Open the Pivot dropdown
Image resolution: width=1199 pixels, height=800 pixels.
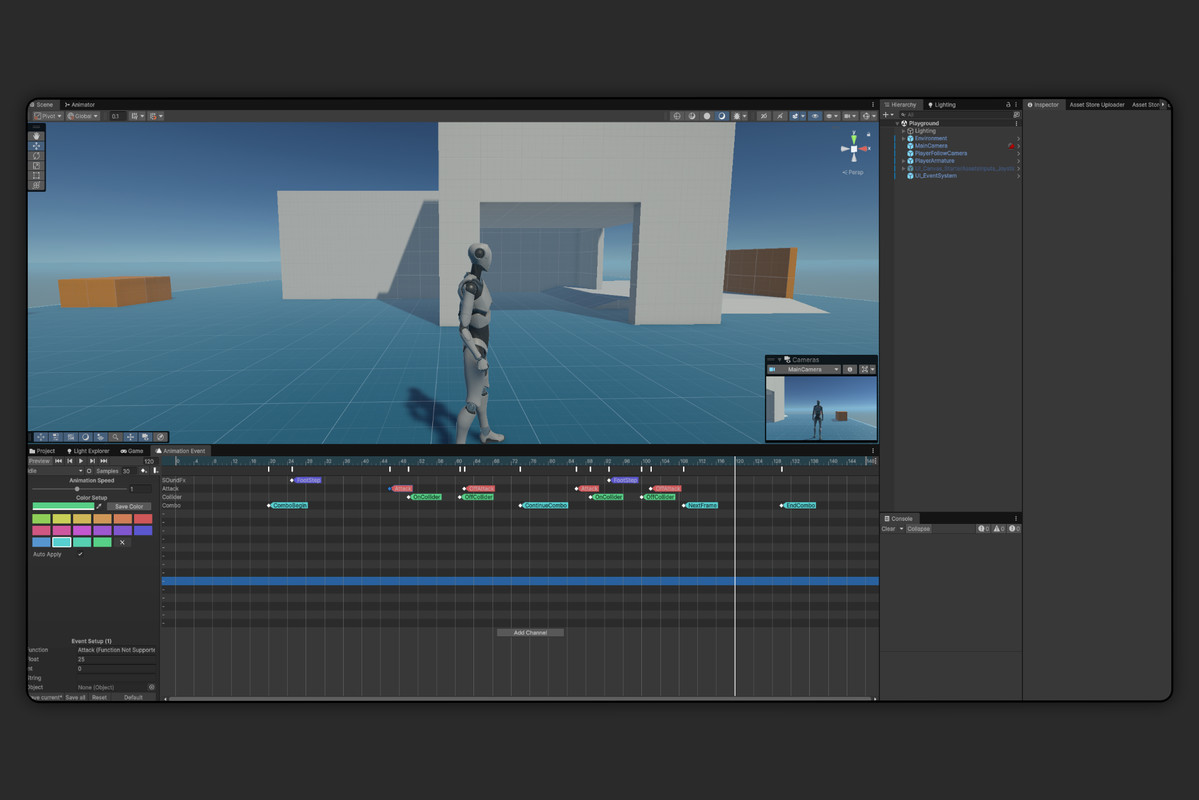click(x=48, y=116)
